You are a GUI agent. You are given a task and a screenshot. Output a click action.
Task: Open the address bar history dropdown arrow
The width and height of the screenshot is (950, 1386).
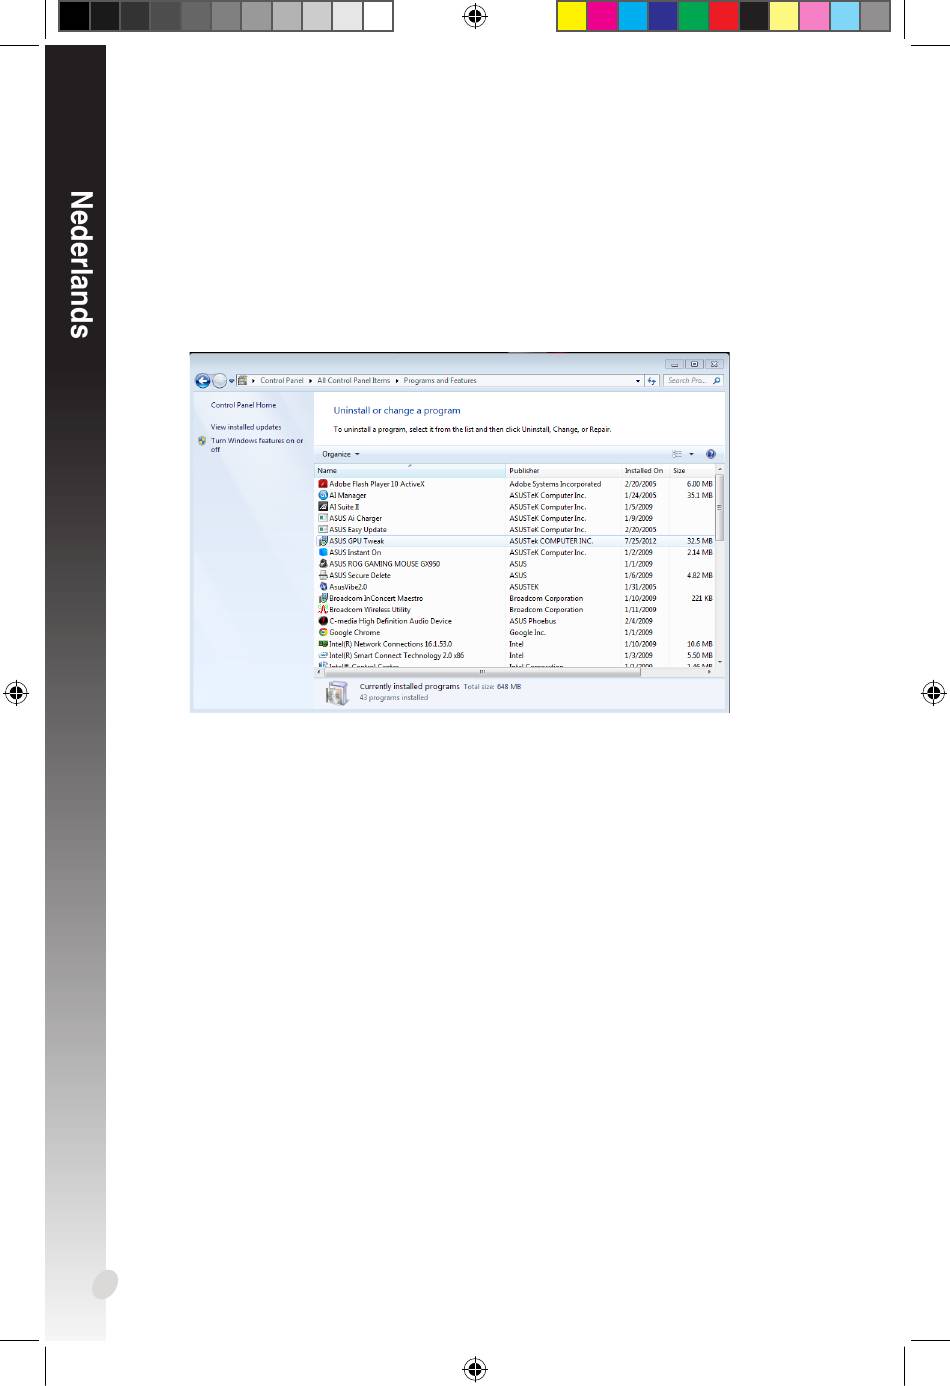[638, 381]
